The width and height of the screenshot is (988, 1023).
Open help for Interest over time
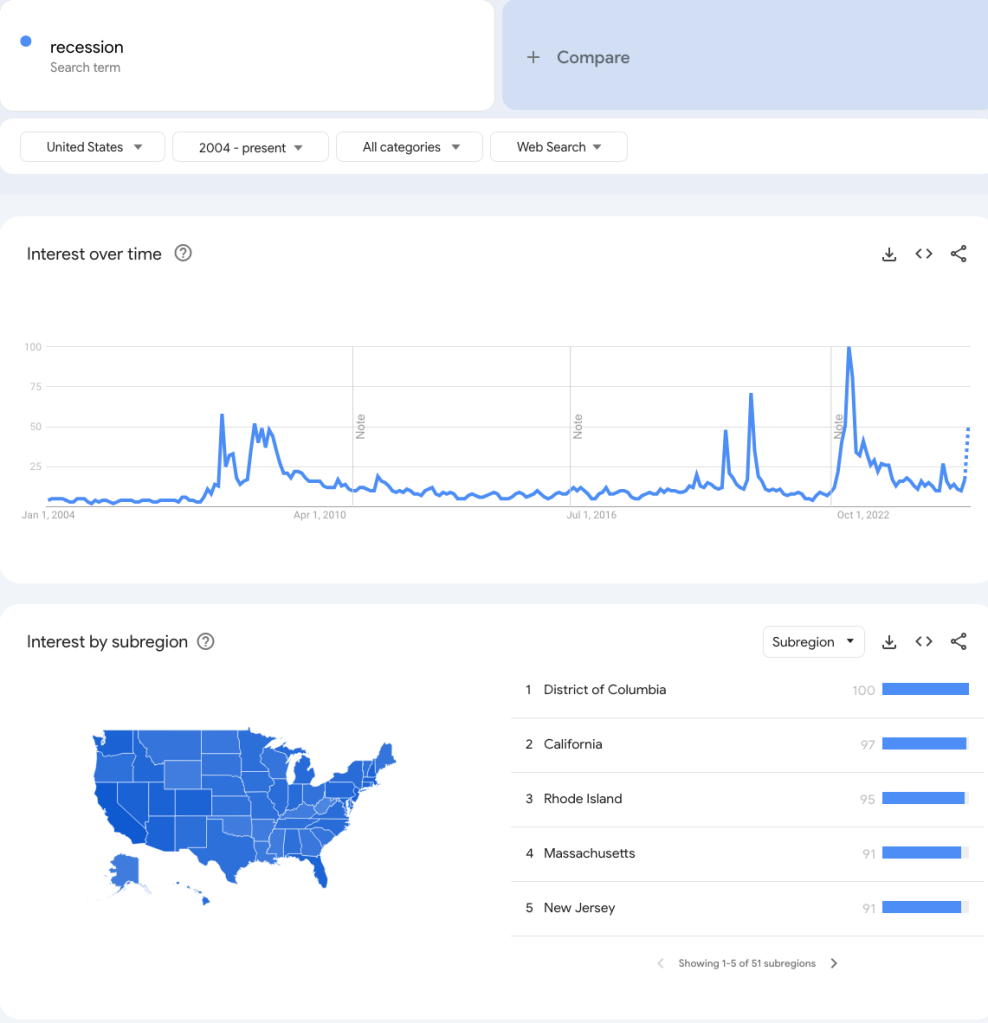pyautogui.click(x=183, y=253)
